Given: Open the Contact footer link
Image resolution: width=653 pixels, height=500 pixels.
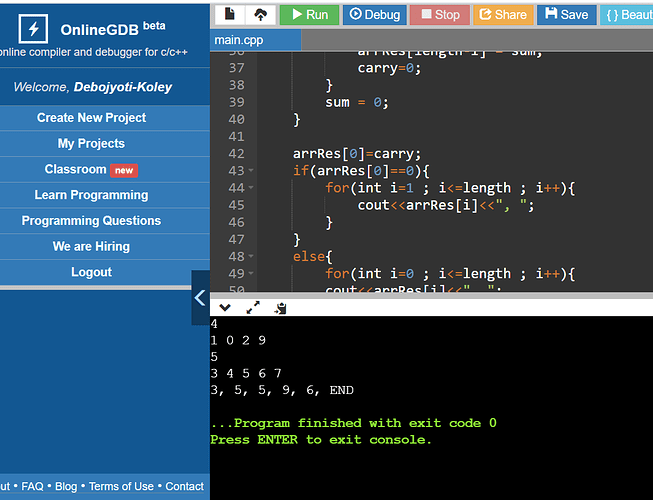Looking at the screenshot, I should click(184, 486).
